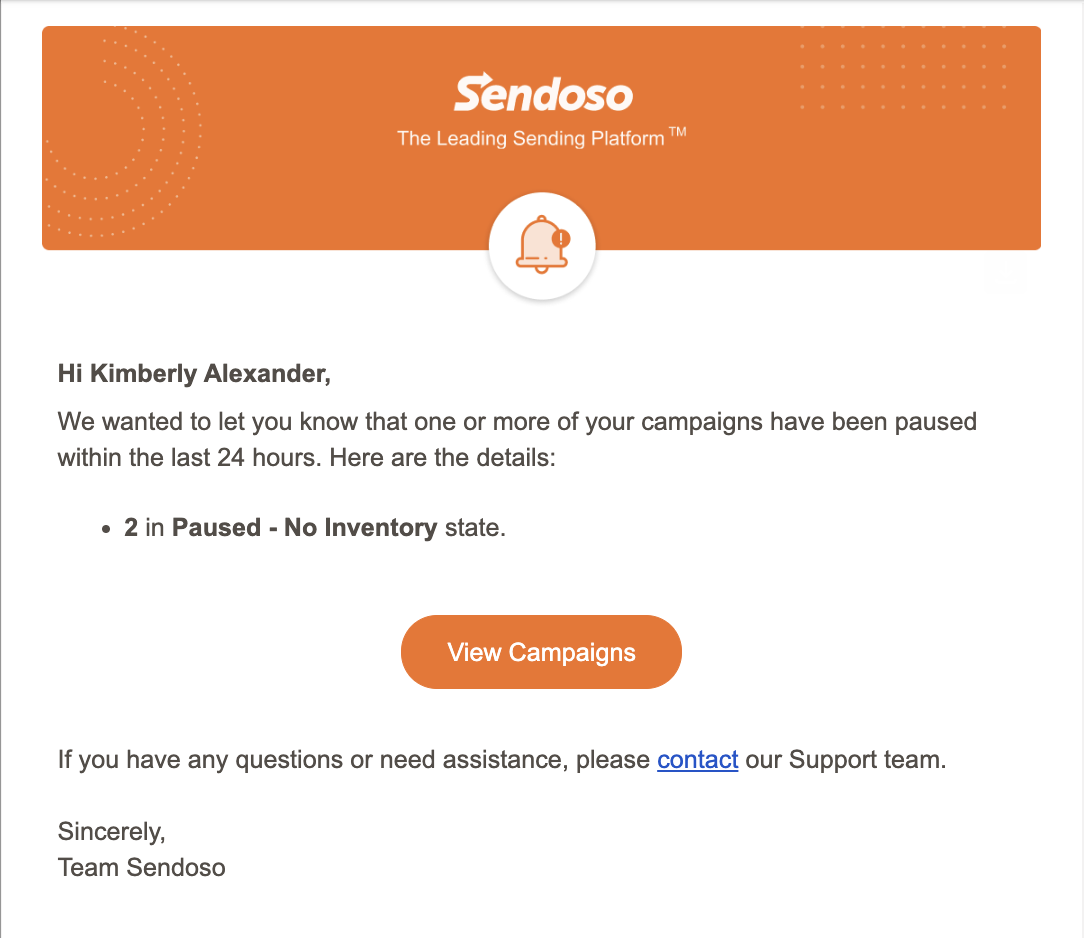Click the TM trademark symbol
1084x938 pixels.
pyautogui.click(x=678, y=131)
